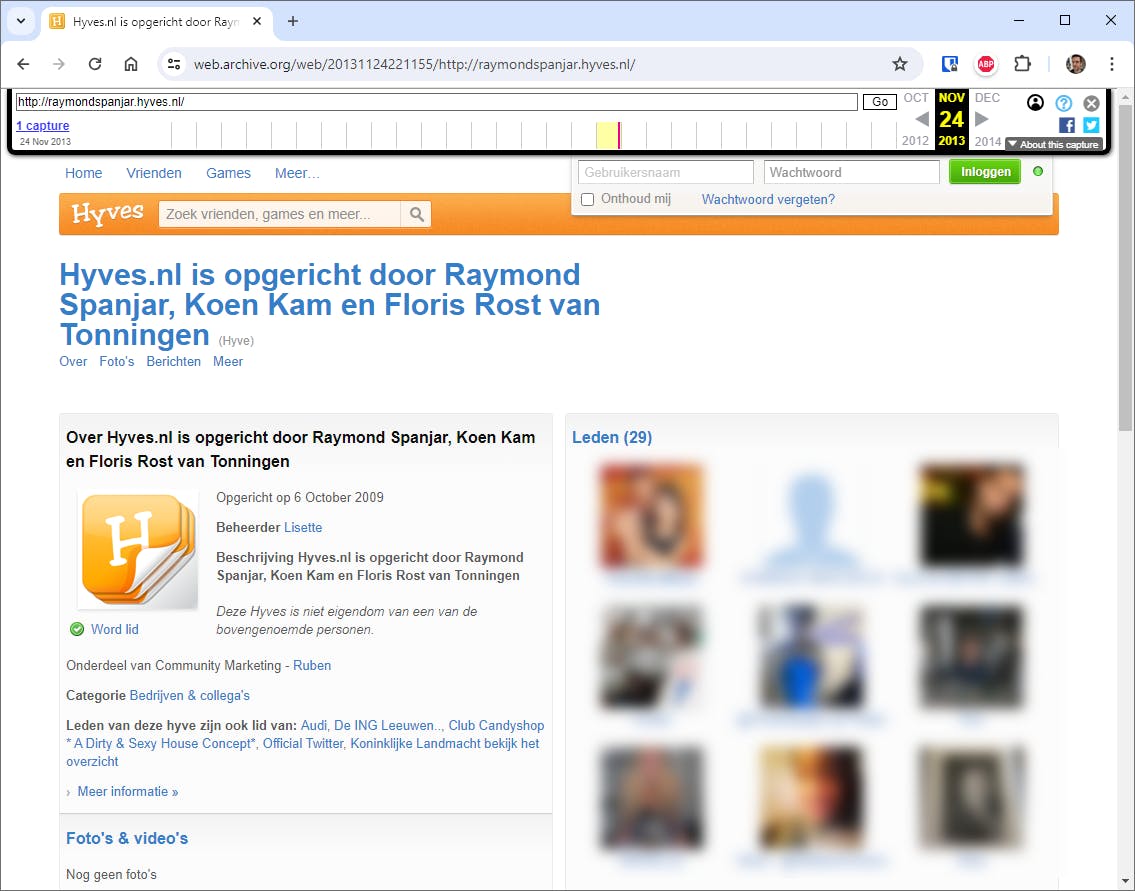Open the blue shield extension icon
Viewport: 1135px width, 891px height.
pyautogui.click(x=950, y=64)
